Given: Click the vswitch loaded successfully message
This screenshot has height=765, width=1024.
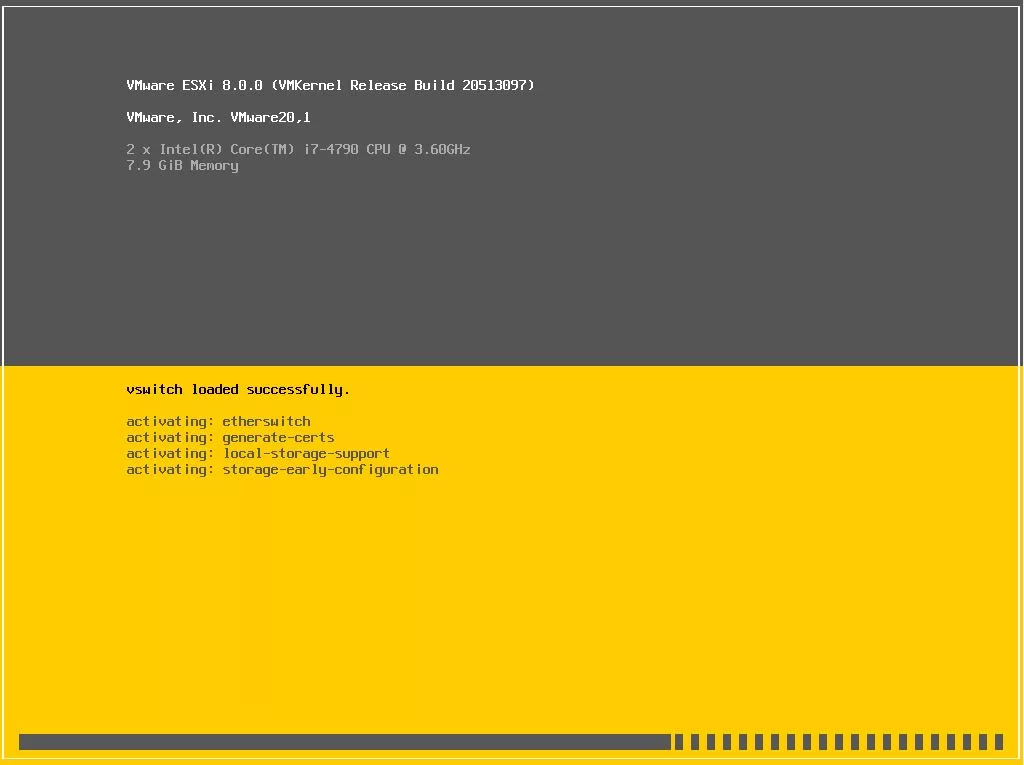Looking at the screenshot, I should 238,390.
